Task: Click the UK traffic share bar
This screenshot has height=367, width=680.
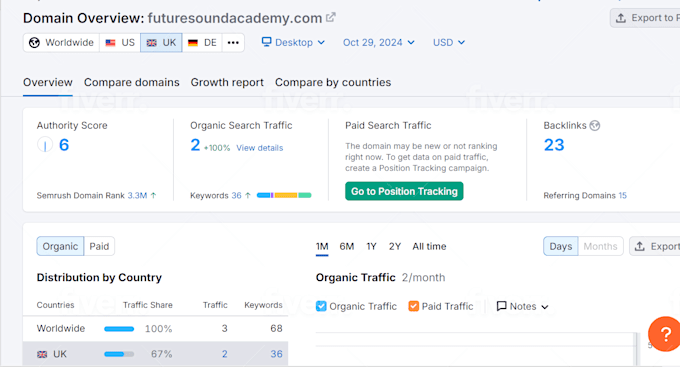Action: click(119, 354)
